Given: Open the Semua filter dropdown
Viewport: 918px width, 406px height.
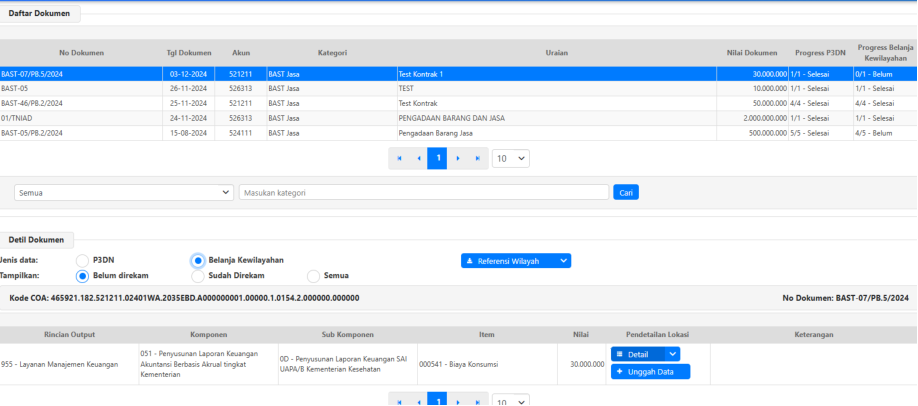Looking at the screenshot, I should tap(124, 192).
